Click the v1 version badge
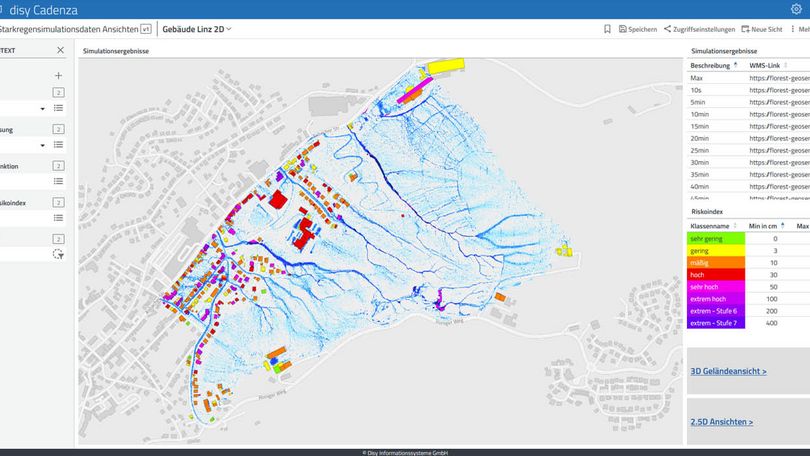 point(146,29)
